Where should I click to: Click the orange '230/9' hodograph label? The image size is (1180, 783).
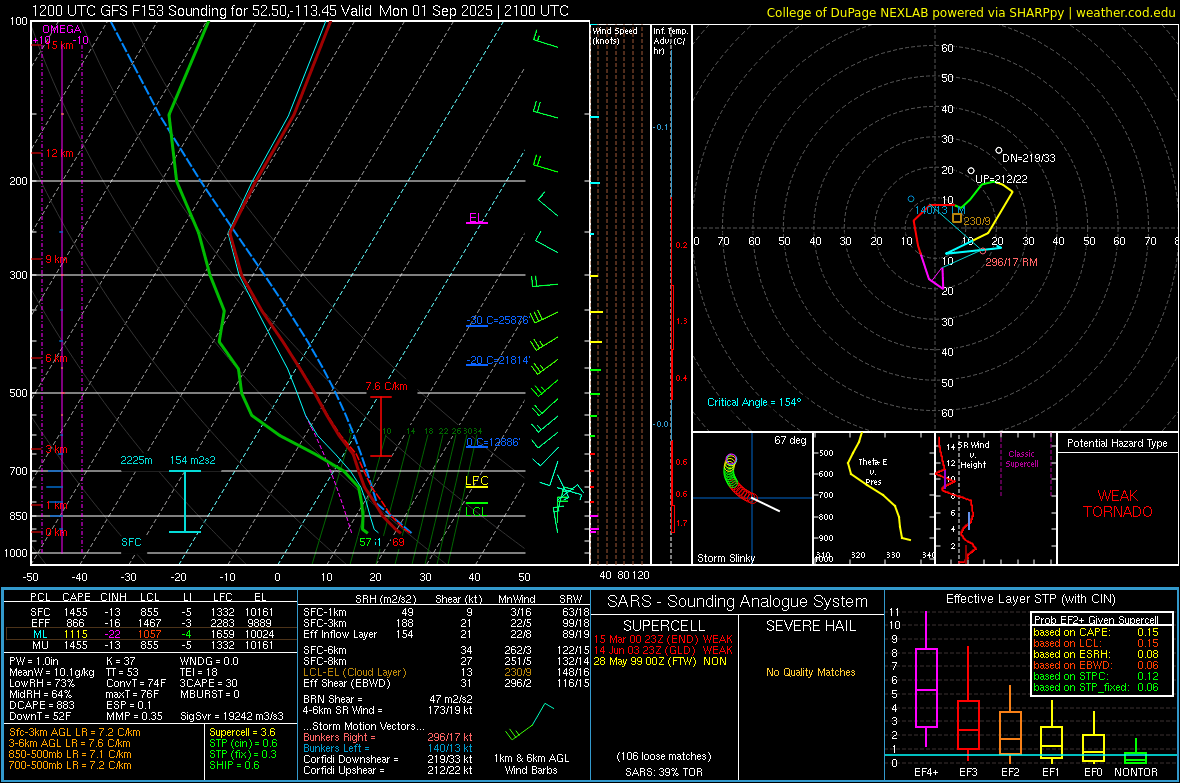(977, 221)
